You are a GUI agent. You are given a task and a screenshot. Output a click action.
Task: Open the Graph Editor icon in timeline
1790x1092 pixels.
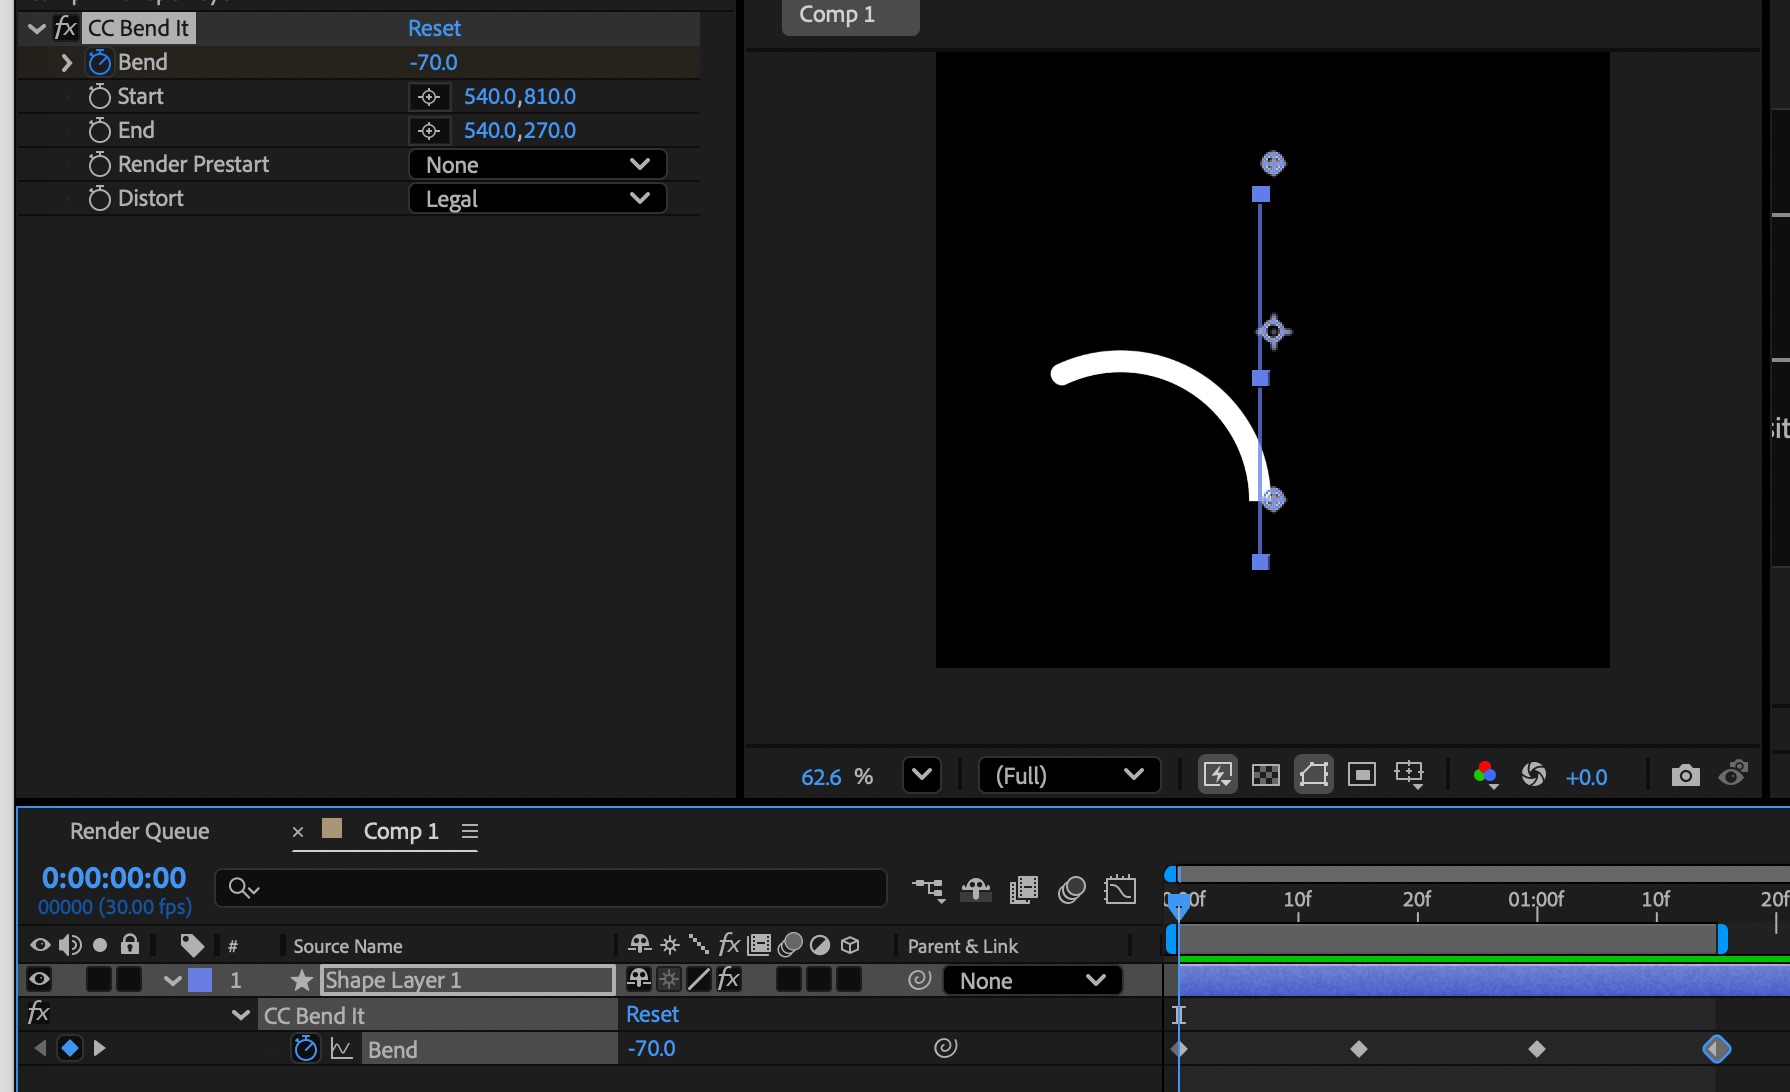click(1120, 889)
